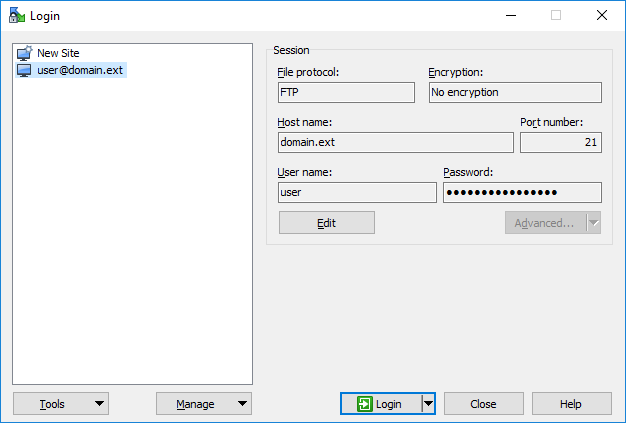Click the Port number field
This screenshot has height=423, width=626.
click(x=561, y=142)
